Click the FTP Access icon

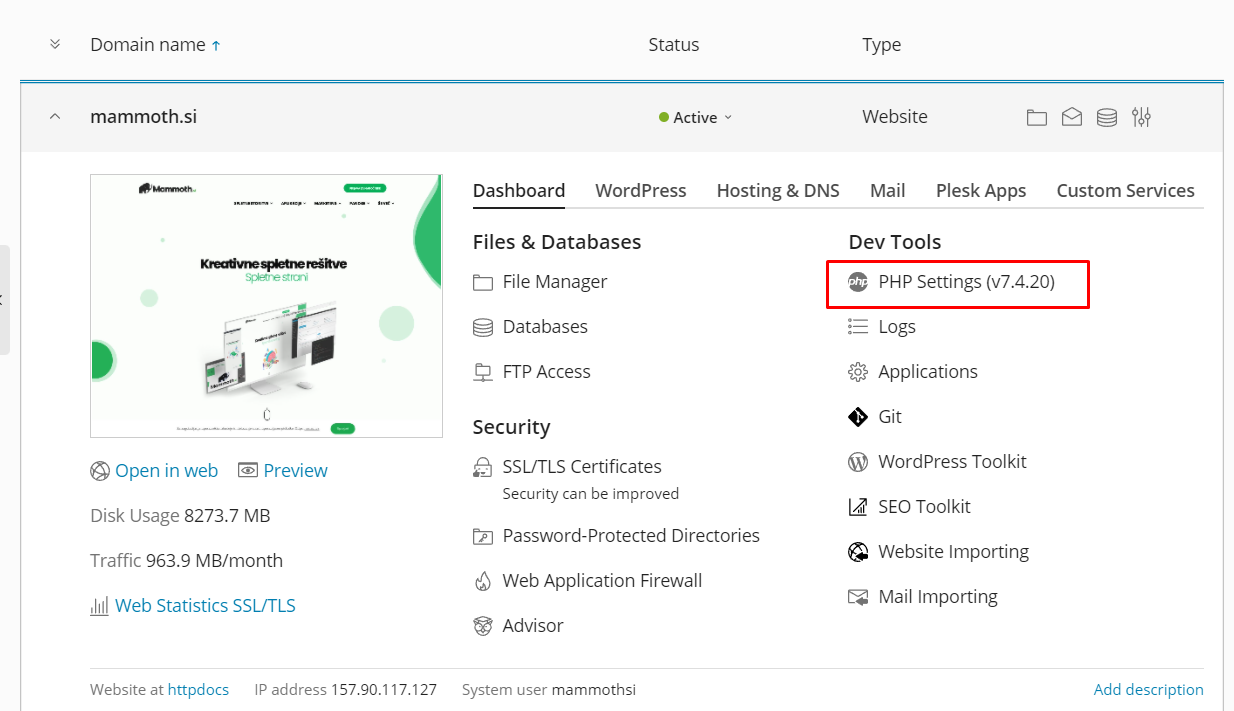point(483,372)
